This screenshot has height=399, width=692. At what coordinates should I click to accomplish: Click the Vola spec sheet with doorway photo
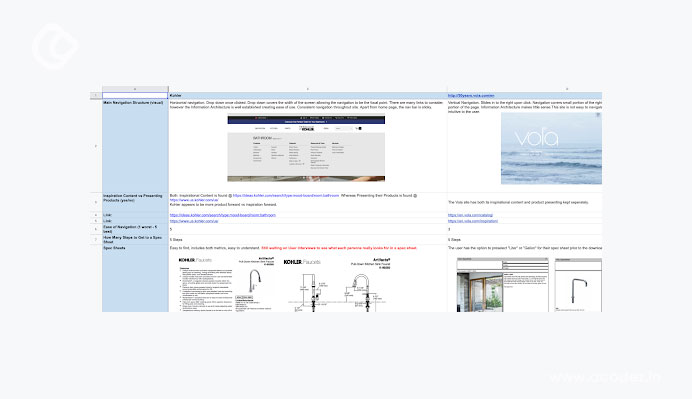point(503,285)
